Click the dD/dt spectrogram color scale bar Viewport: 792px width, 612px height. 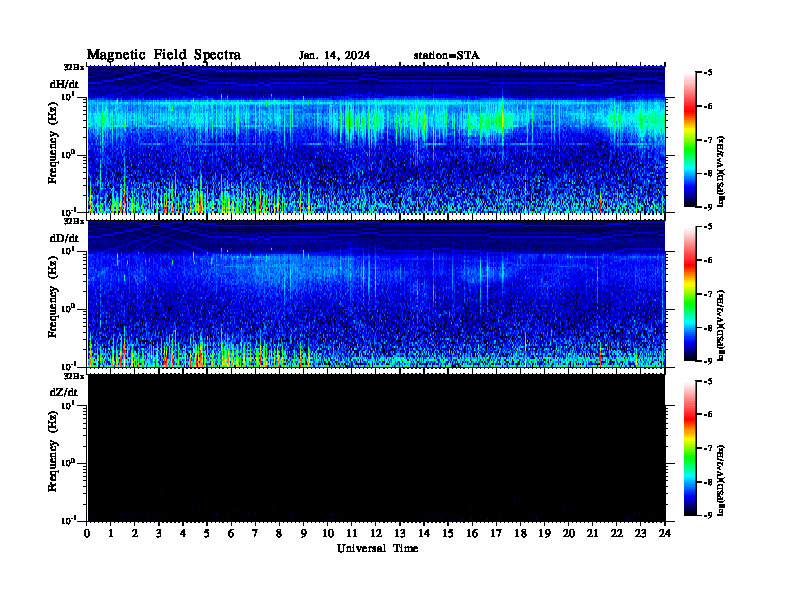[689, 294]
